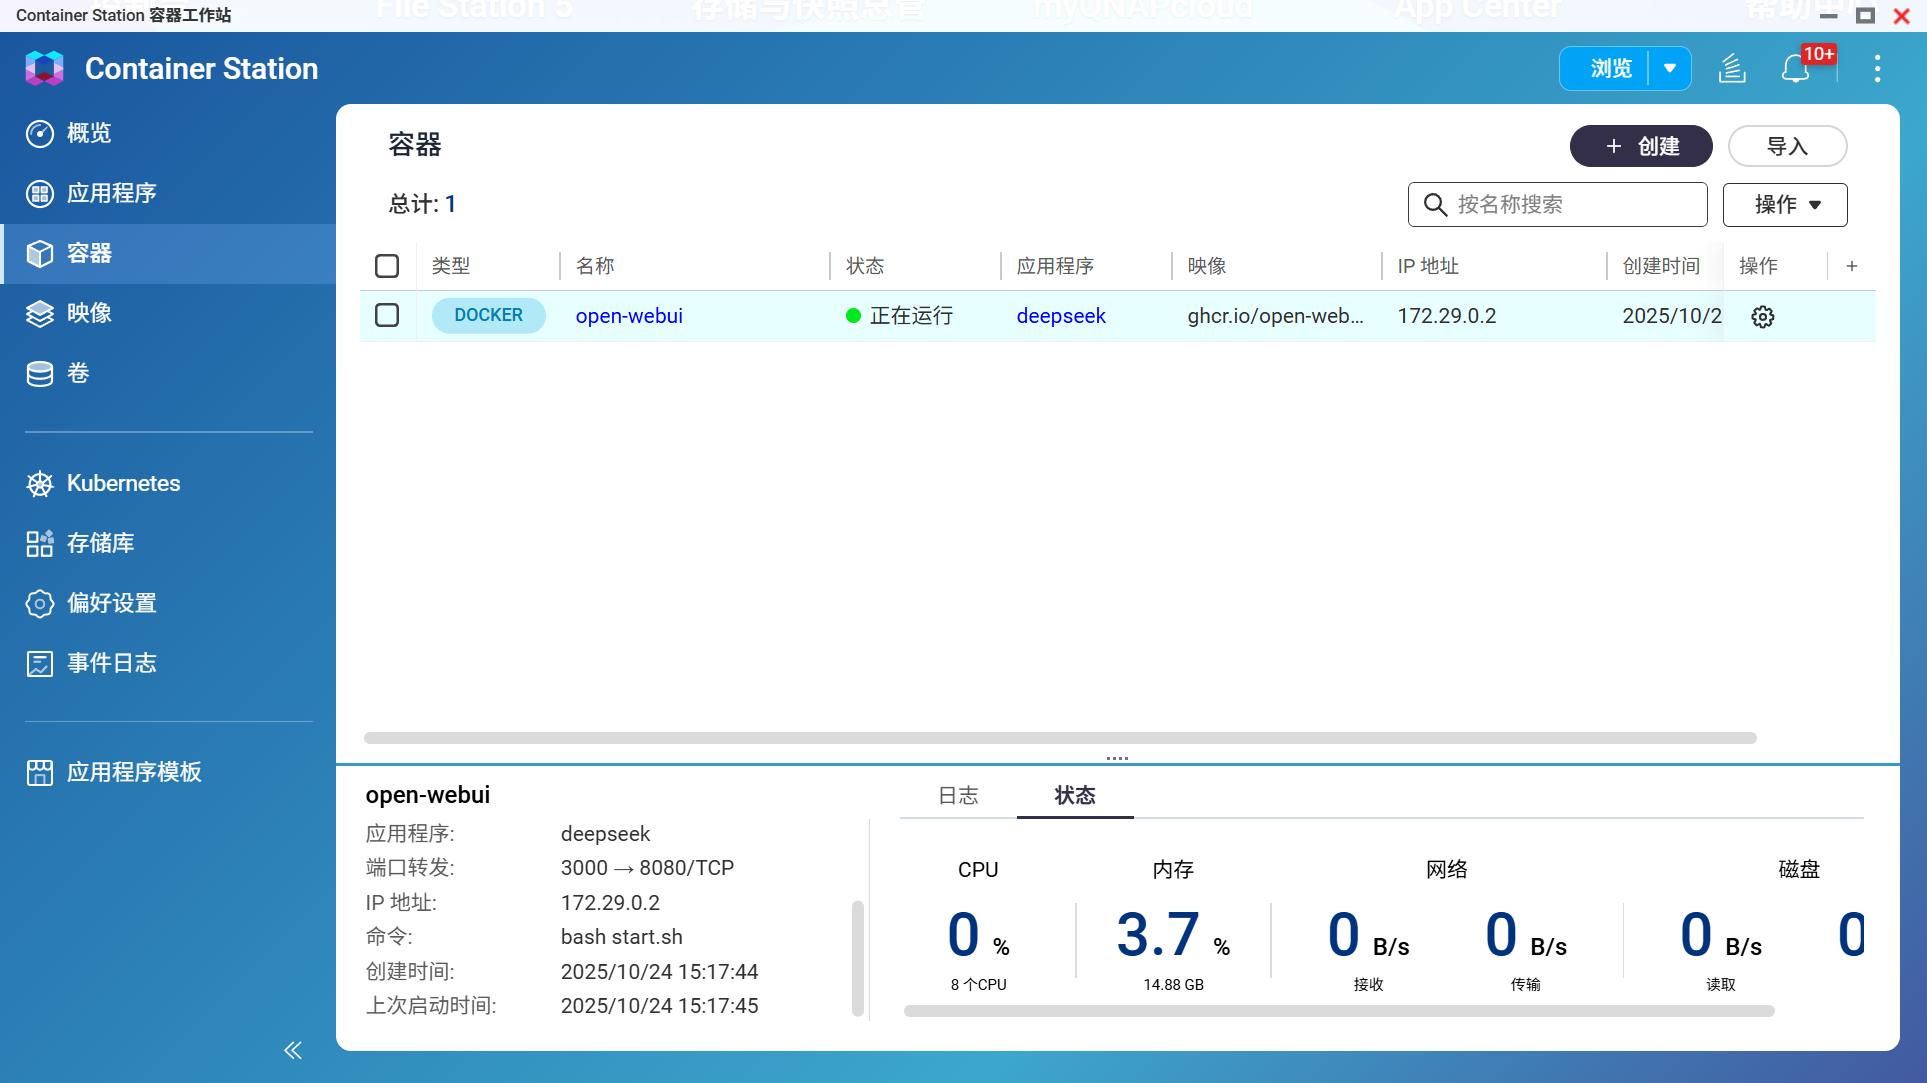The height and width of the screenshot is (1083, 1927).
Task: Open the notifications bell icon
Action: coord(1796,69)
